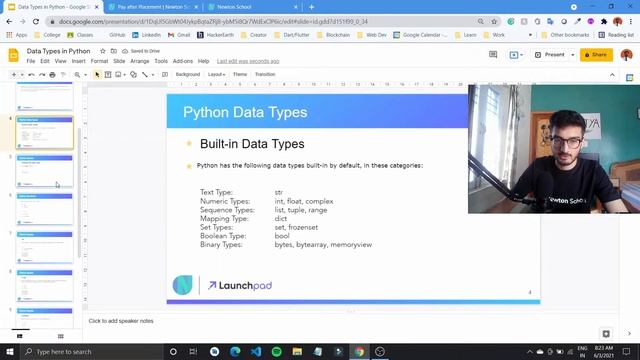Show the side panel arrow at bottom right
This screenshot has width=640, height=360.
[x=629, y=334]
